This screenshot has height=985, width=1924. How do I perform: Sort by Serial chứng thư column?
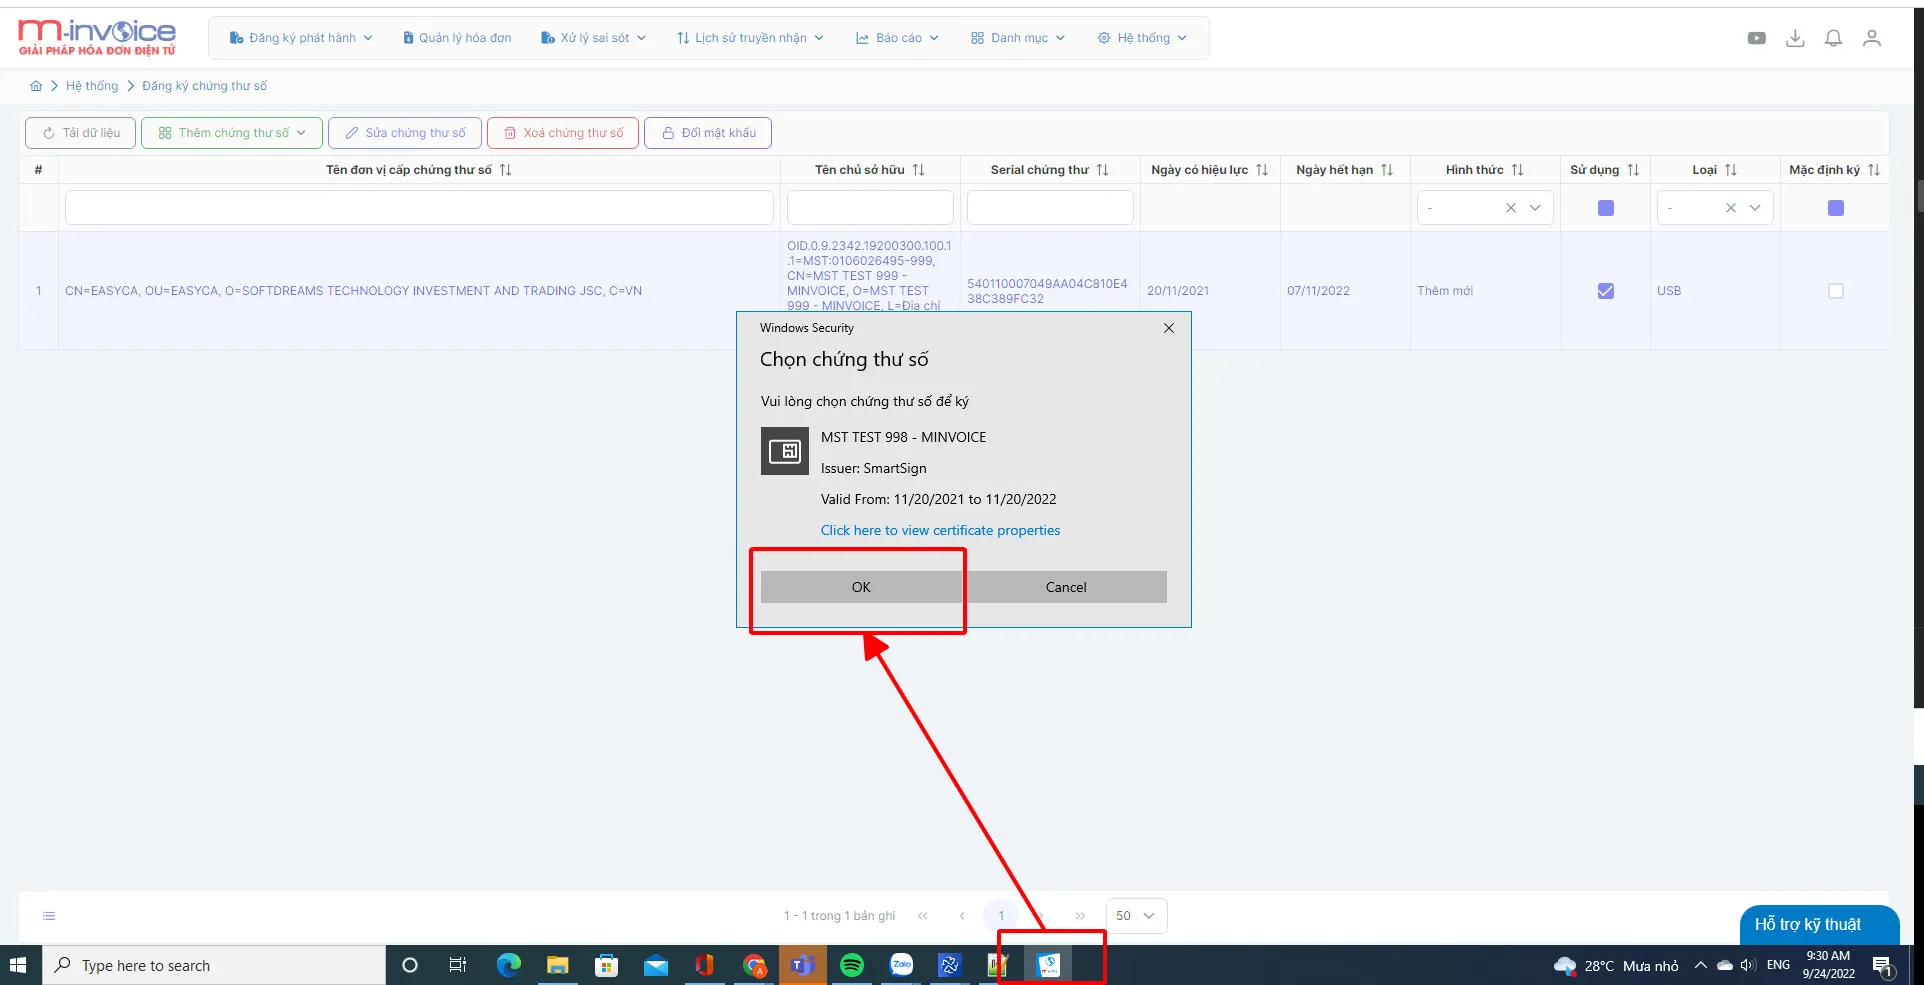(x=1103, y=170)
